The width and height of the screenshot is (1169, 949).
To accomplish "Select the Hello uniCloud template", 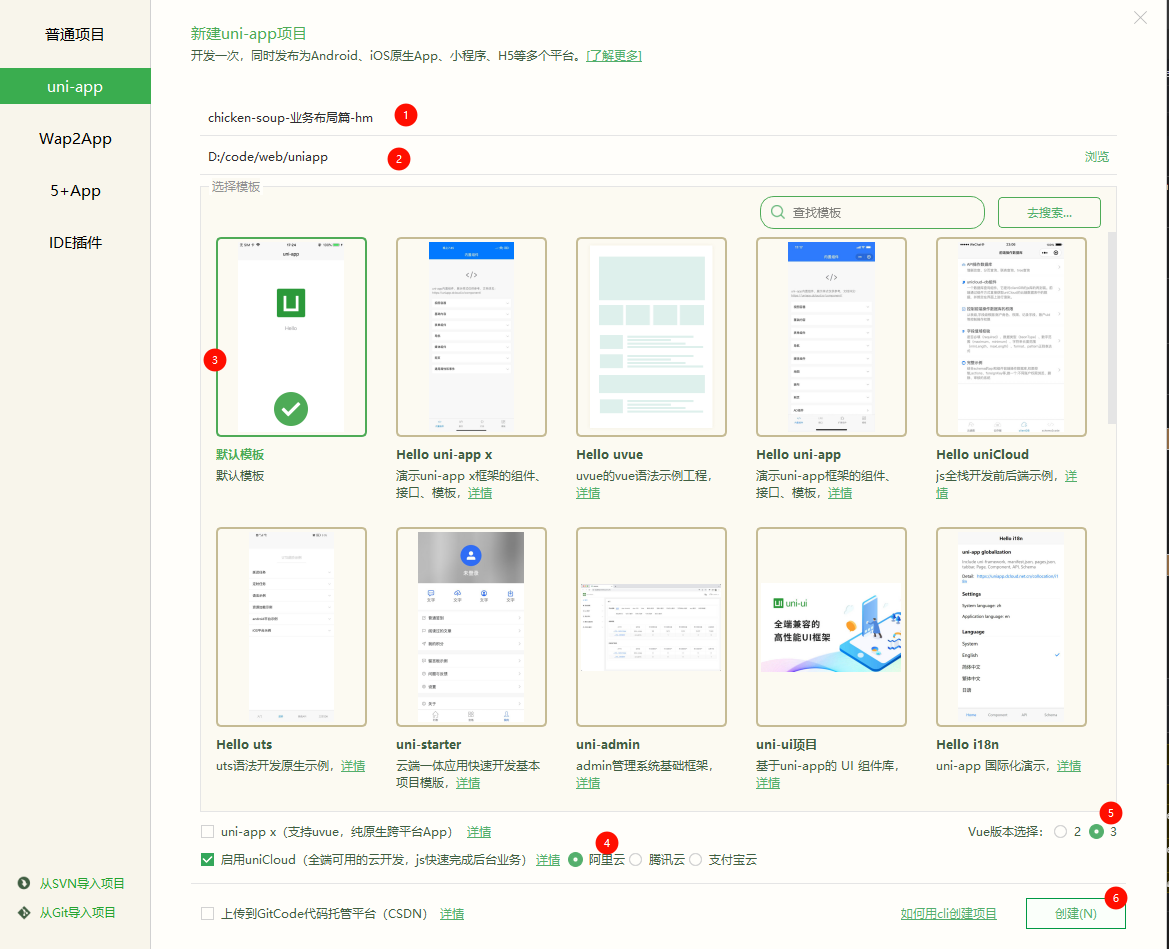I will click(1012, 337).
